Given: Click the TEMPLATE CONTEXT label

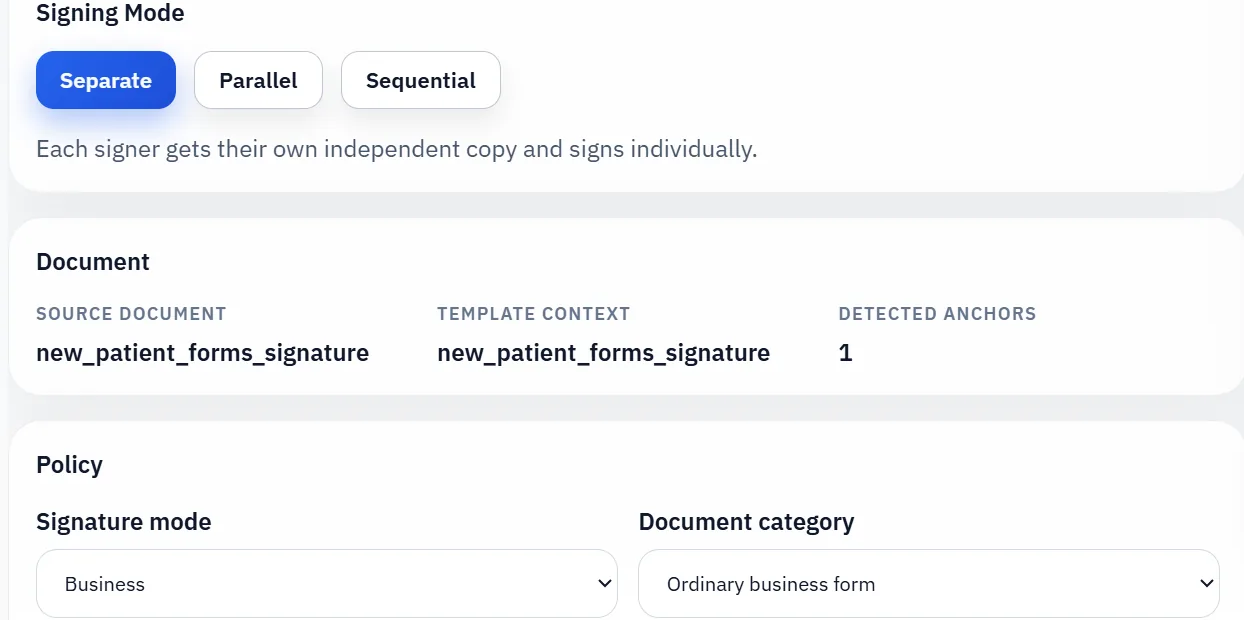Looking at the screenshot, I should [533, 314].
